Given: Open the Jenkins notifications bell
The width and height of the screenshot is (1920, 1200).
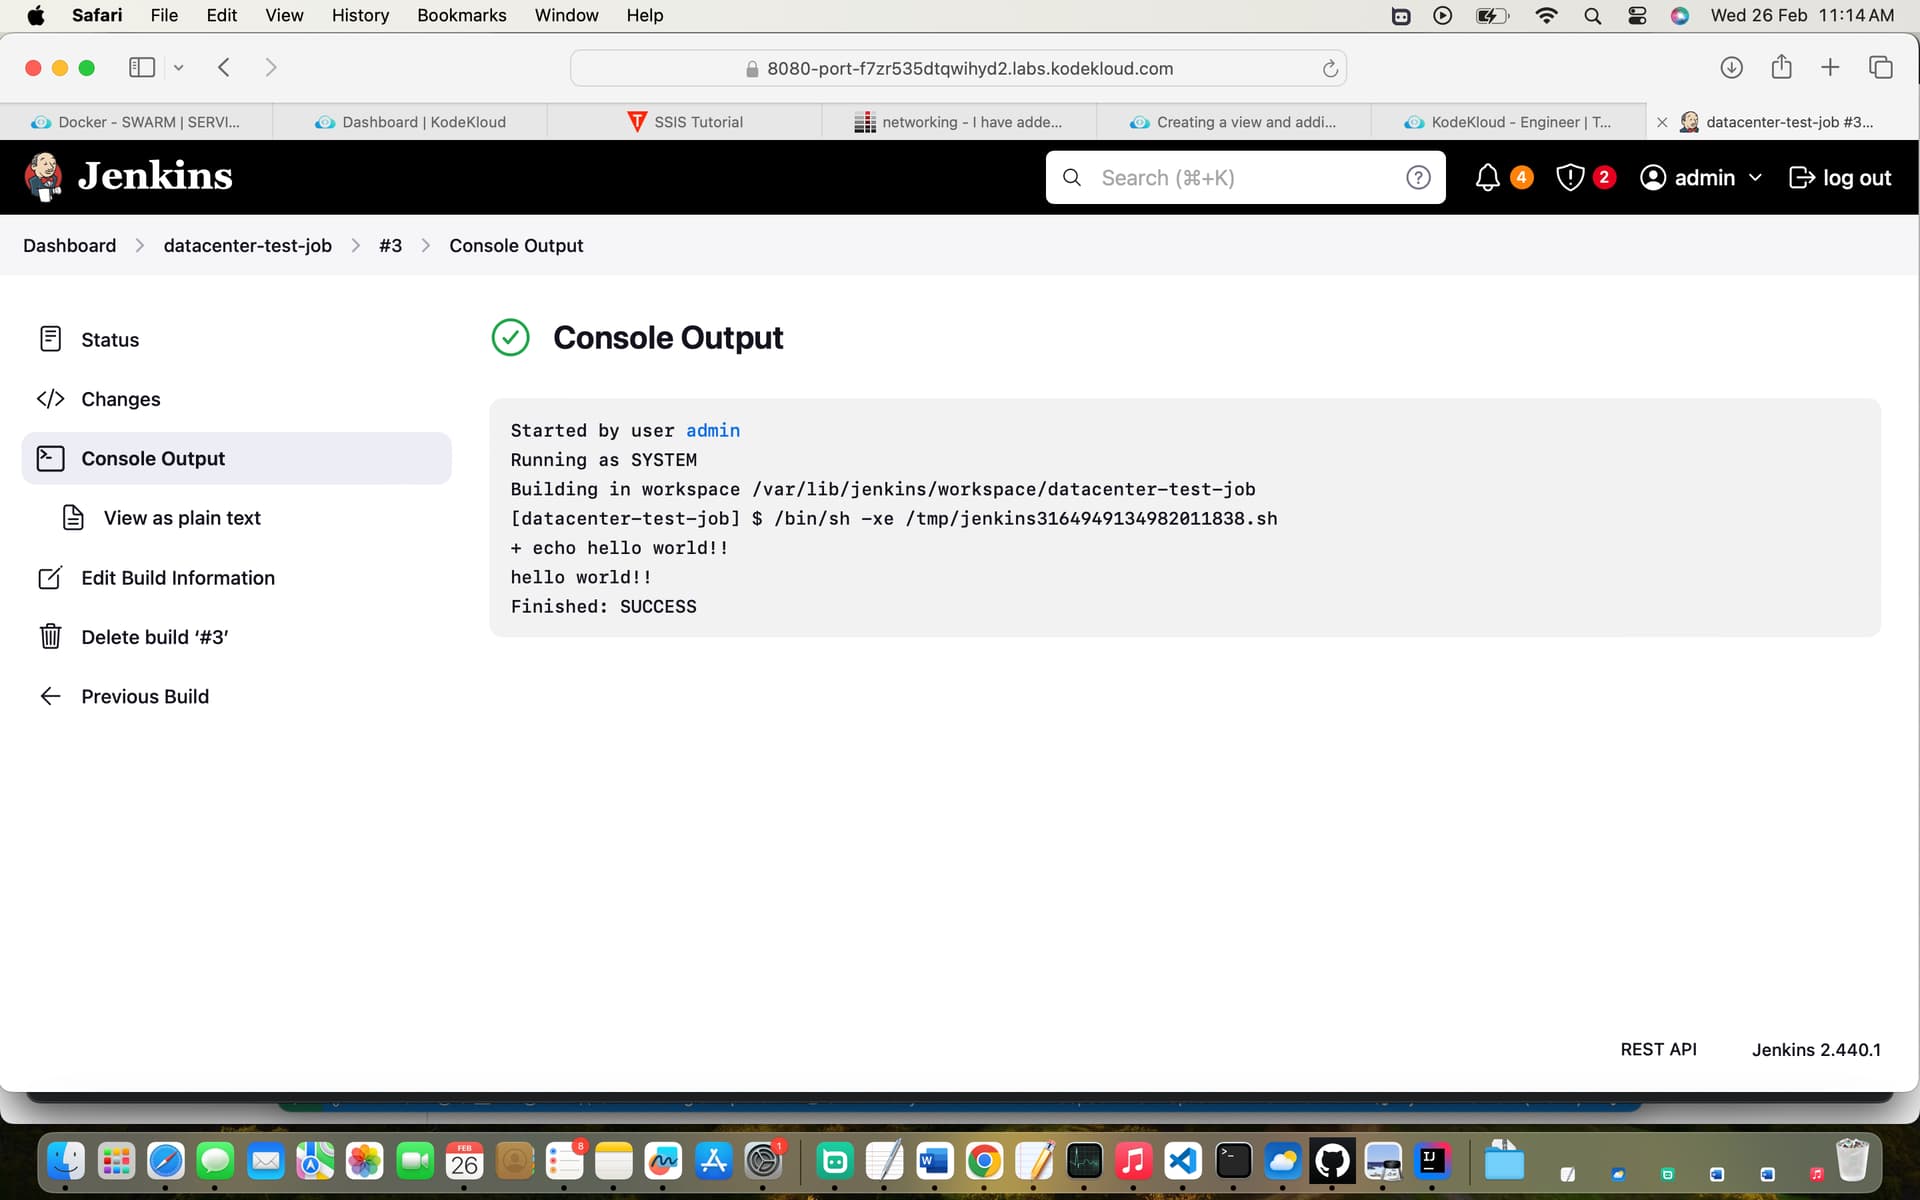Looking at the screenshot, I should (x=1487, y=178).
